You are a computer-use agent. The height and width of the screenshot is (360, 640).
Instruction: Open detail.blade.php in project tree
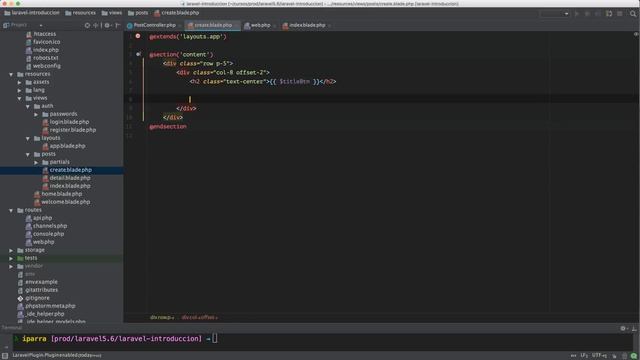click(x=67, y=178)
